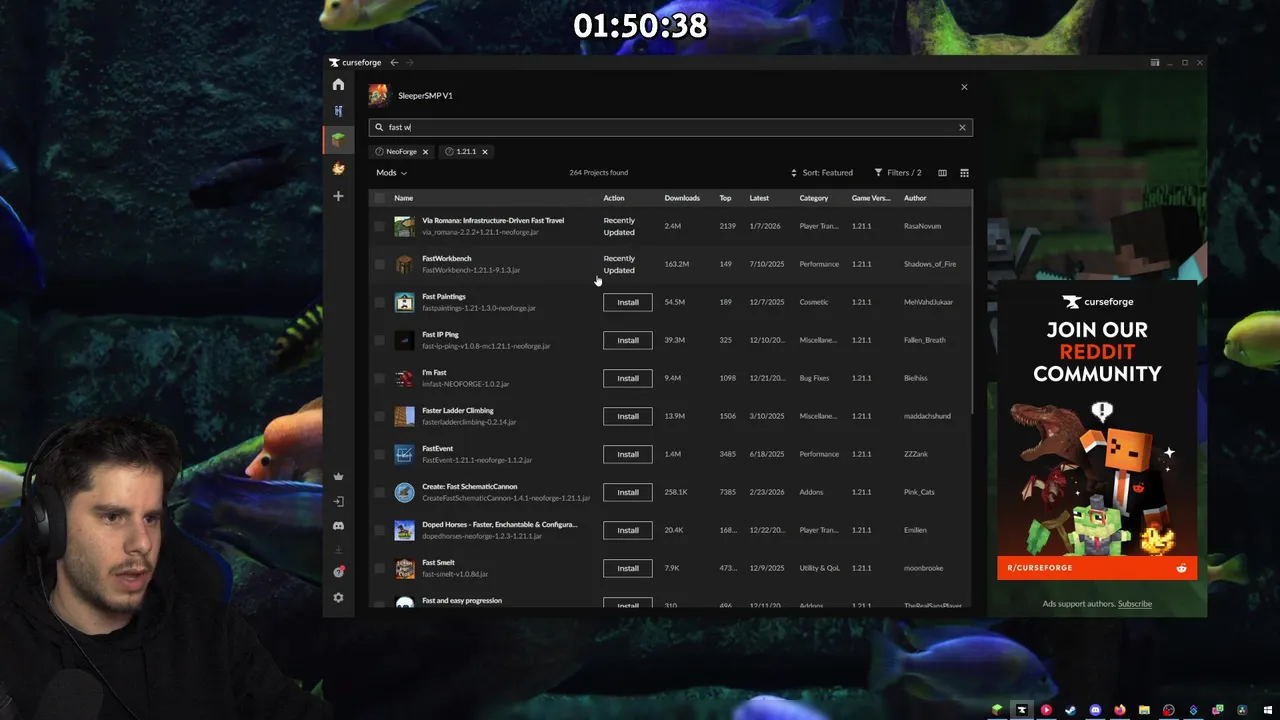Check the Faster Ladder Climbing row checkbox

(379, 416)
